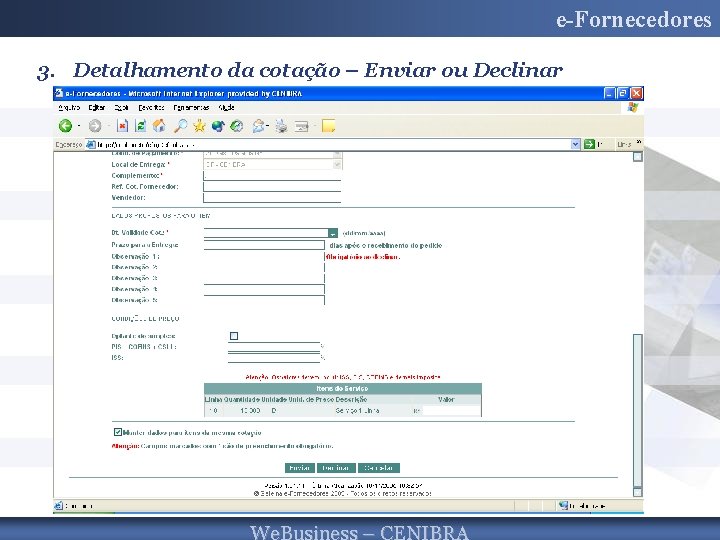Tick the Optante do Simples checkbox

(x=234, y=336)
